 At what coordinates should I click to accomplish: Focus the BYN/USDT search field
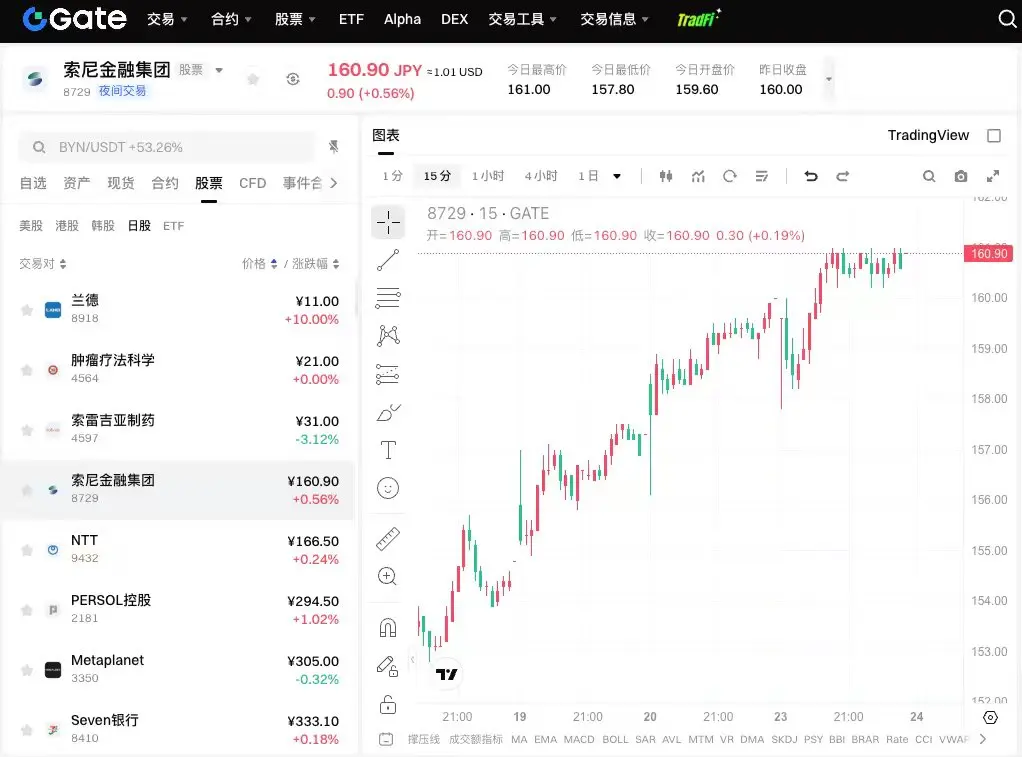(166, 147)
